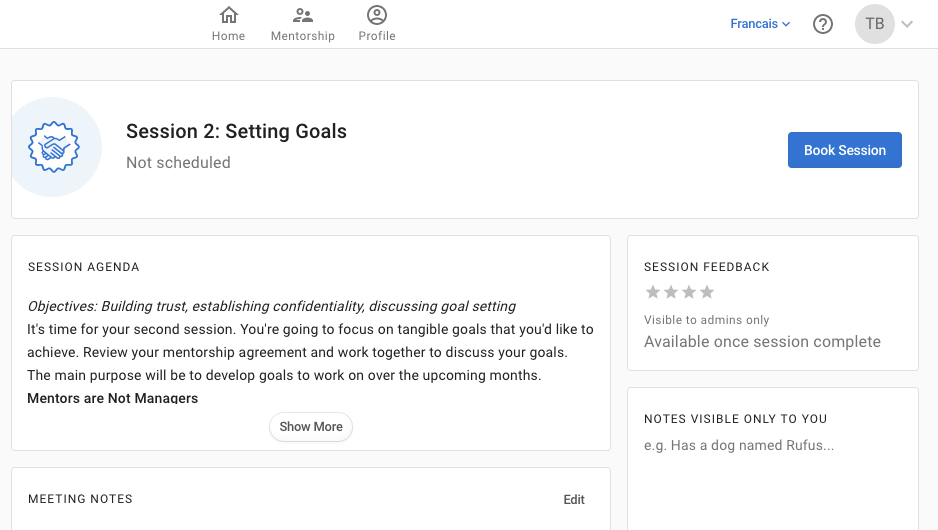Expand the account menu chevron
This screenshot has width=938, height=530.
pos(907,24)
